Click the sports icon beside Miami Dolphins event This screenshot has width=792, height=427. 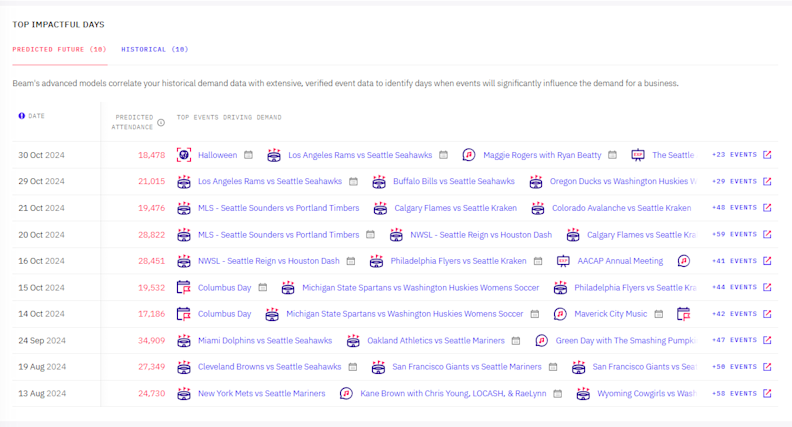pyautogui.click(x=184, y=341)
